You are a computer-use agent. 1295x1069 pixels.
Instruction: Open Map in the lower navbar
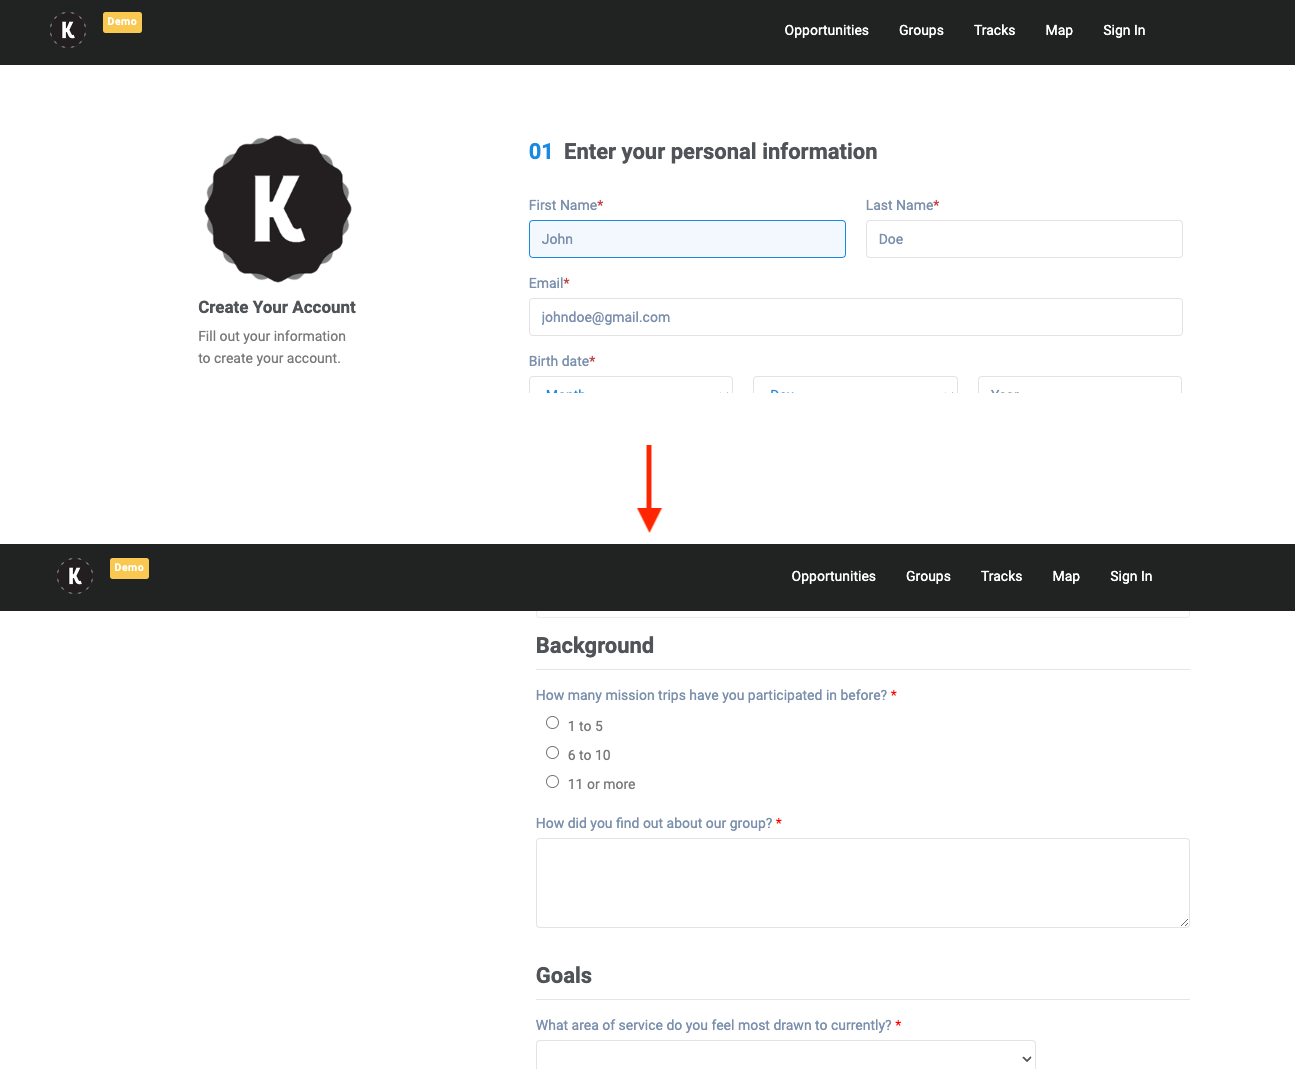click(x=1066, y=576)
